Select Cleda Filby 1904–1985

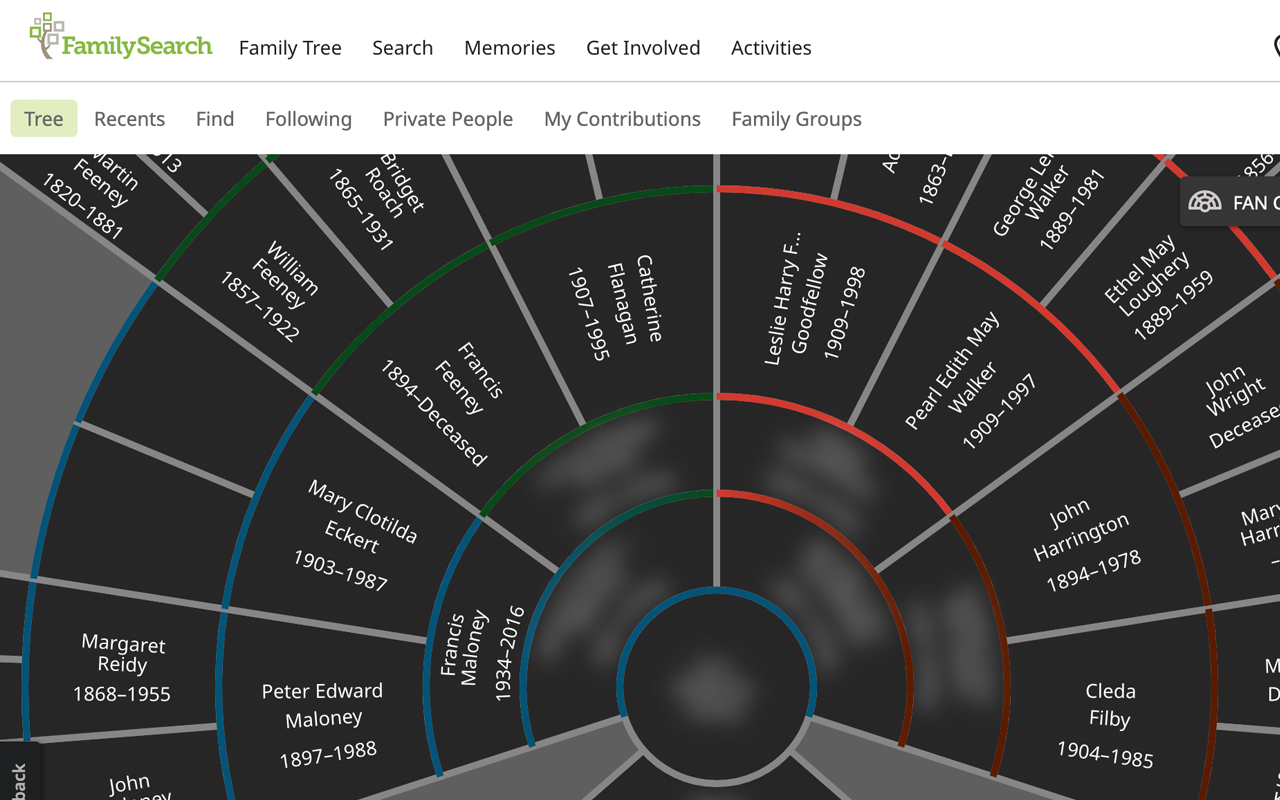pyautogui.click(x=1108, y=724)
